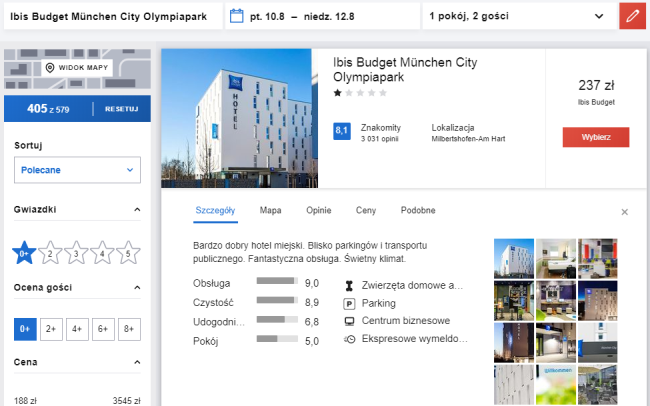
Task: Click the Obsługa 9,0 rating bar
Action: coord(277,281)
